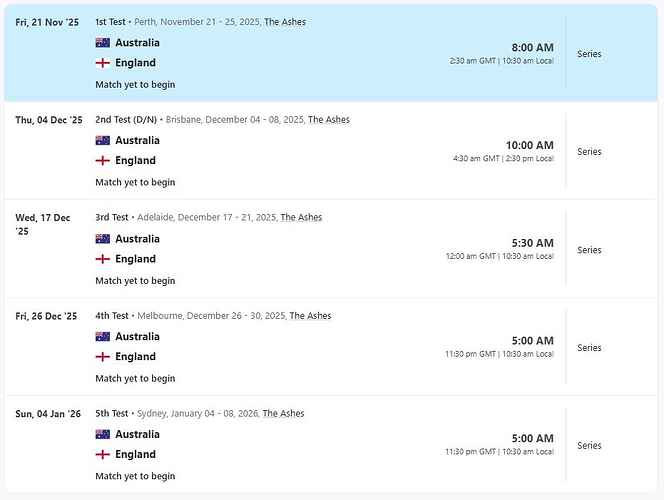Click England flag in 3rd Test Adelaide
Image resolution: width=664 pixels, height=500 pixels.
tap(102, 259)
